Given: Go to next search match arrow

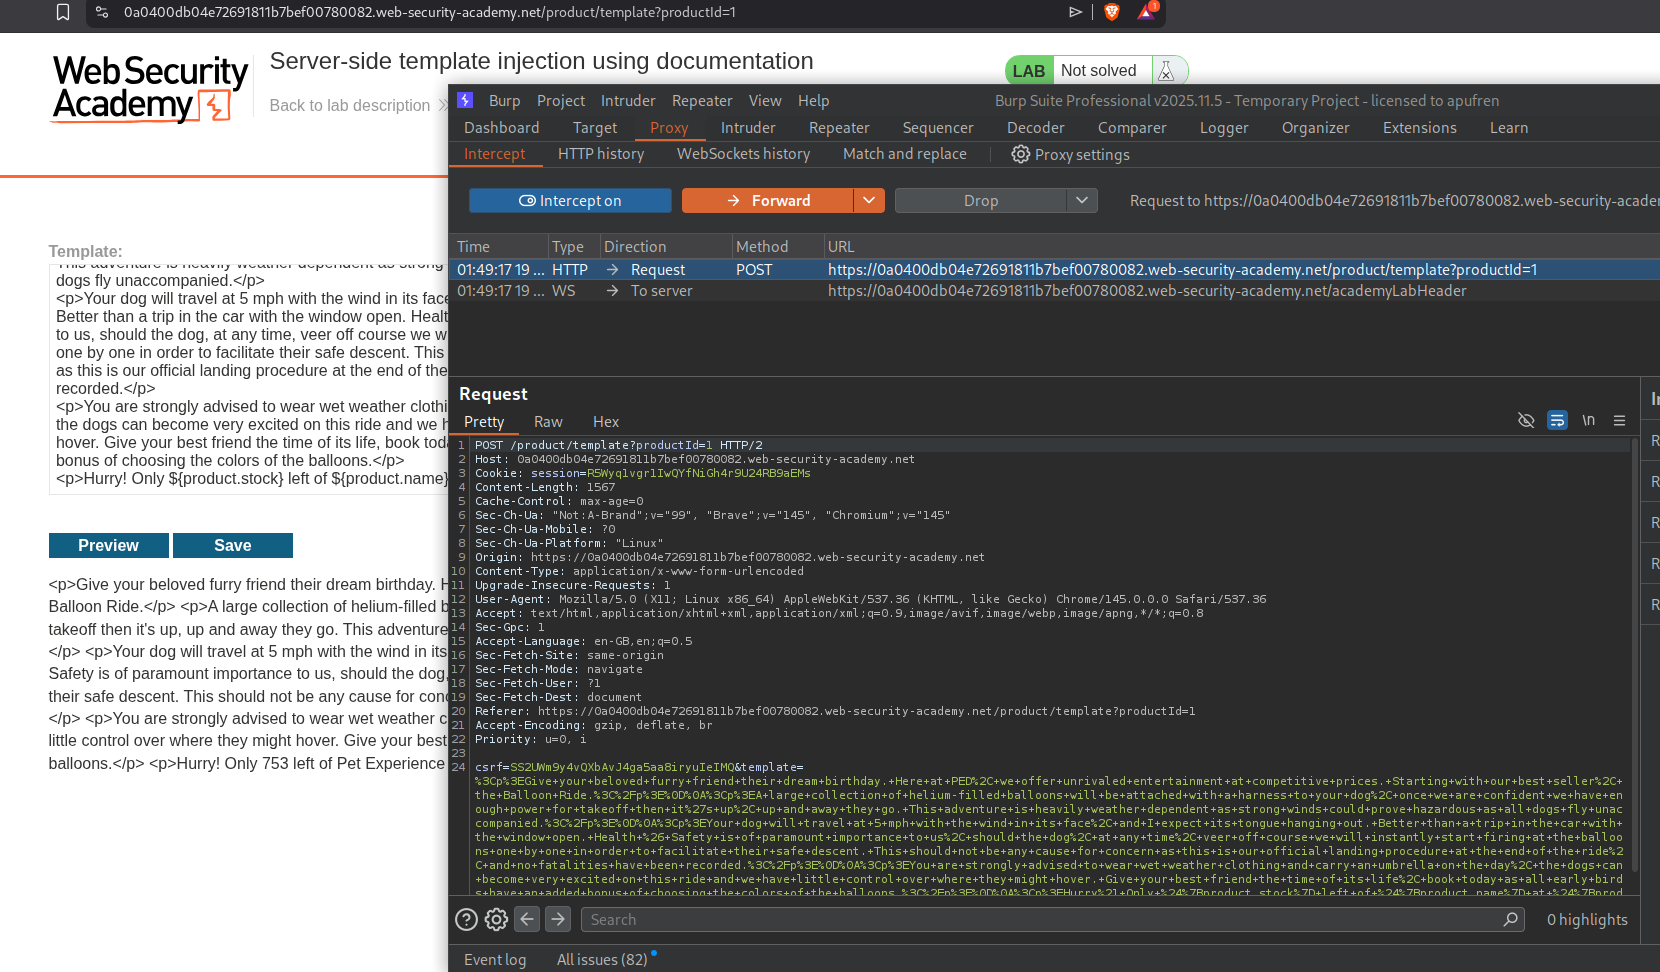Looking at the screenshot, I should click(x=558, y=919).
